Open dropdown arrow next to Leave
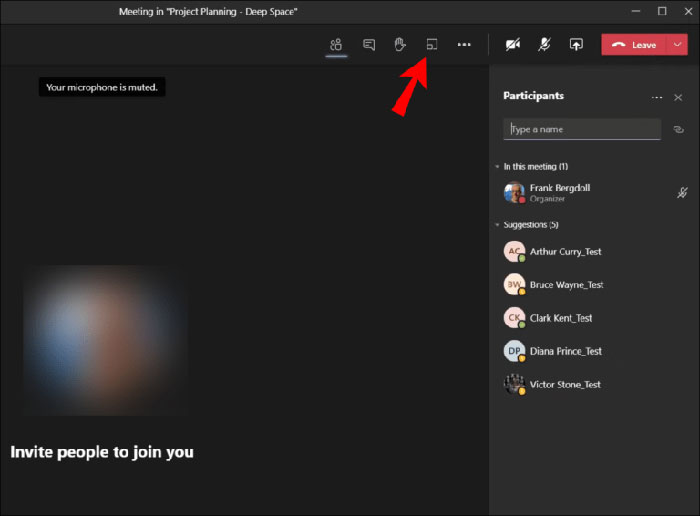The image size is (700, 516). (x=679, y=45)
